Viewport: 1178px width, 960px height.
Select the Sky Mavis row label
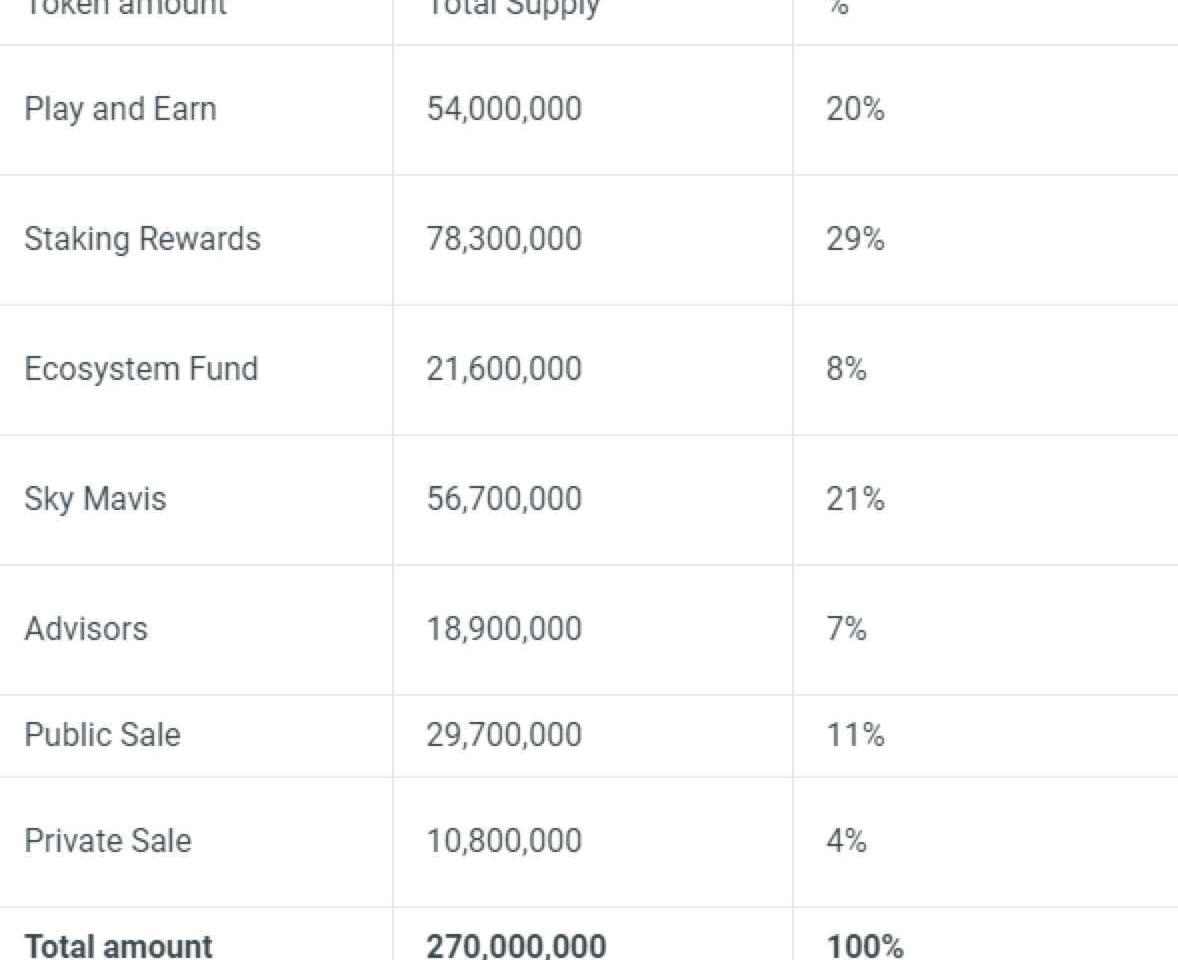click(x=95, y=499)
